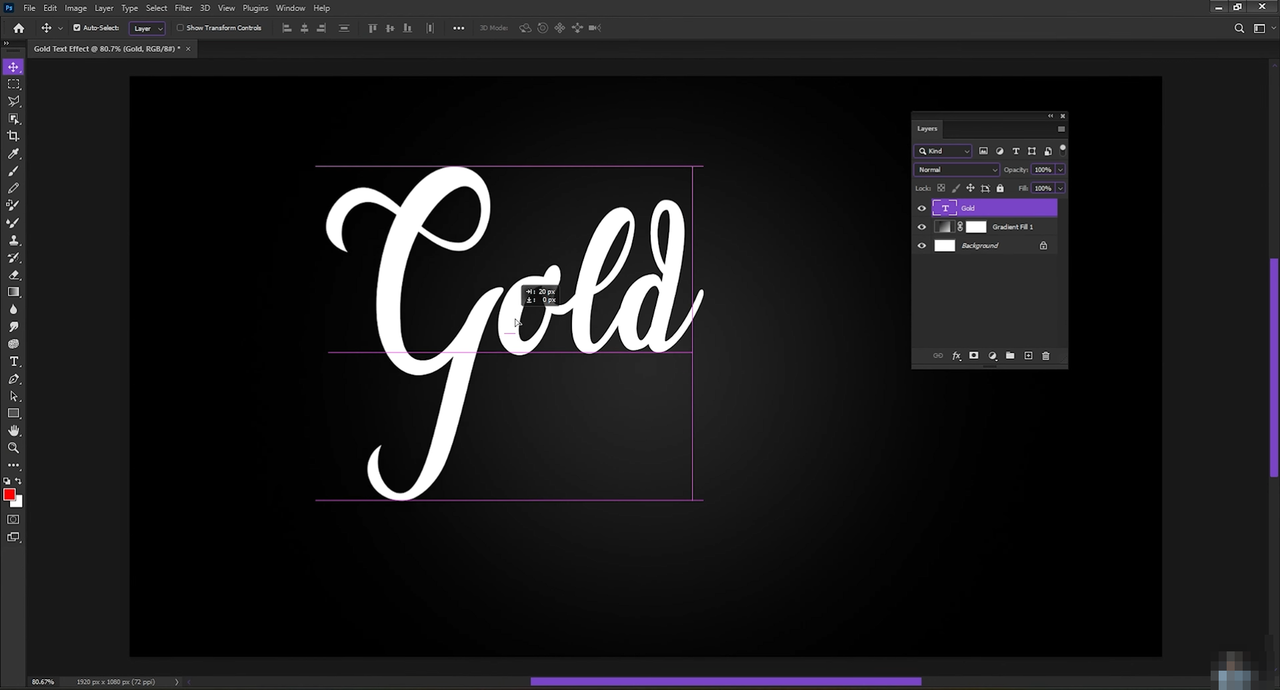Click the Gradient Fill 1 gradient thumbnail
The height and width of the screenshot is (690, 1280).
(943, 227)
